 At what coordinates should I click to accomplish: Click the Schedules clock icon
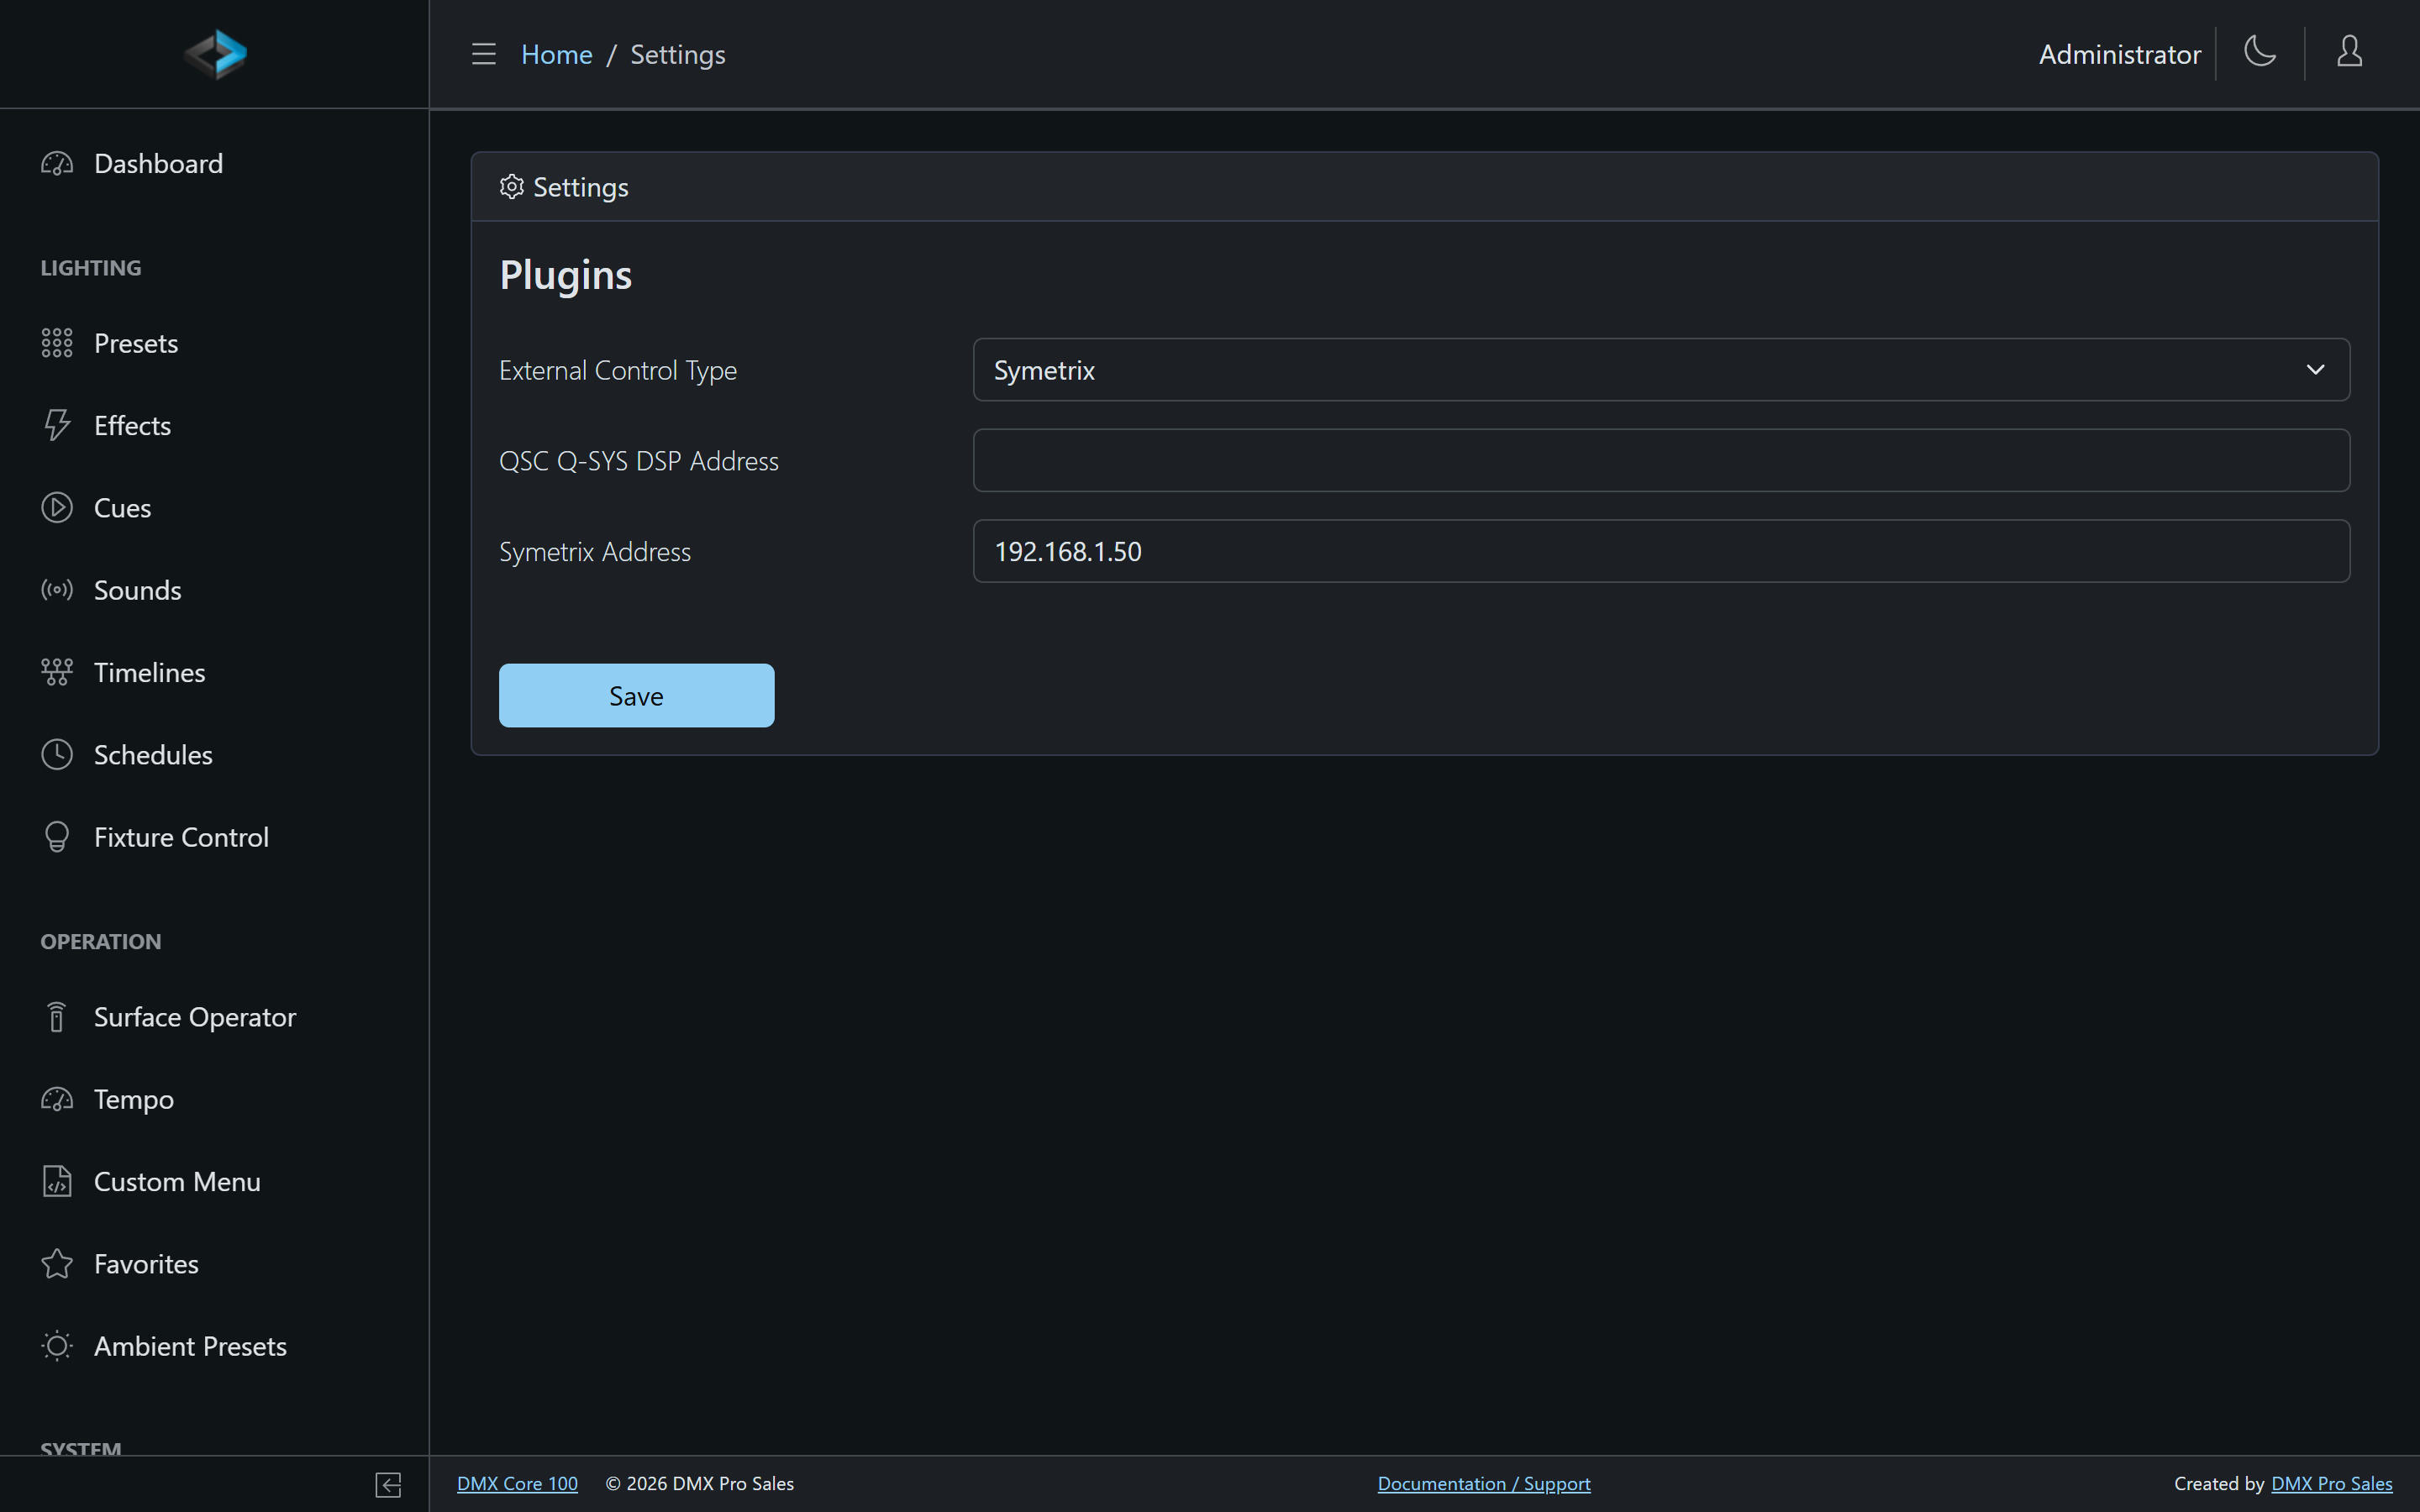coord(57,755)
